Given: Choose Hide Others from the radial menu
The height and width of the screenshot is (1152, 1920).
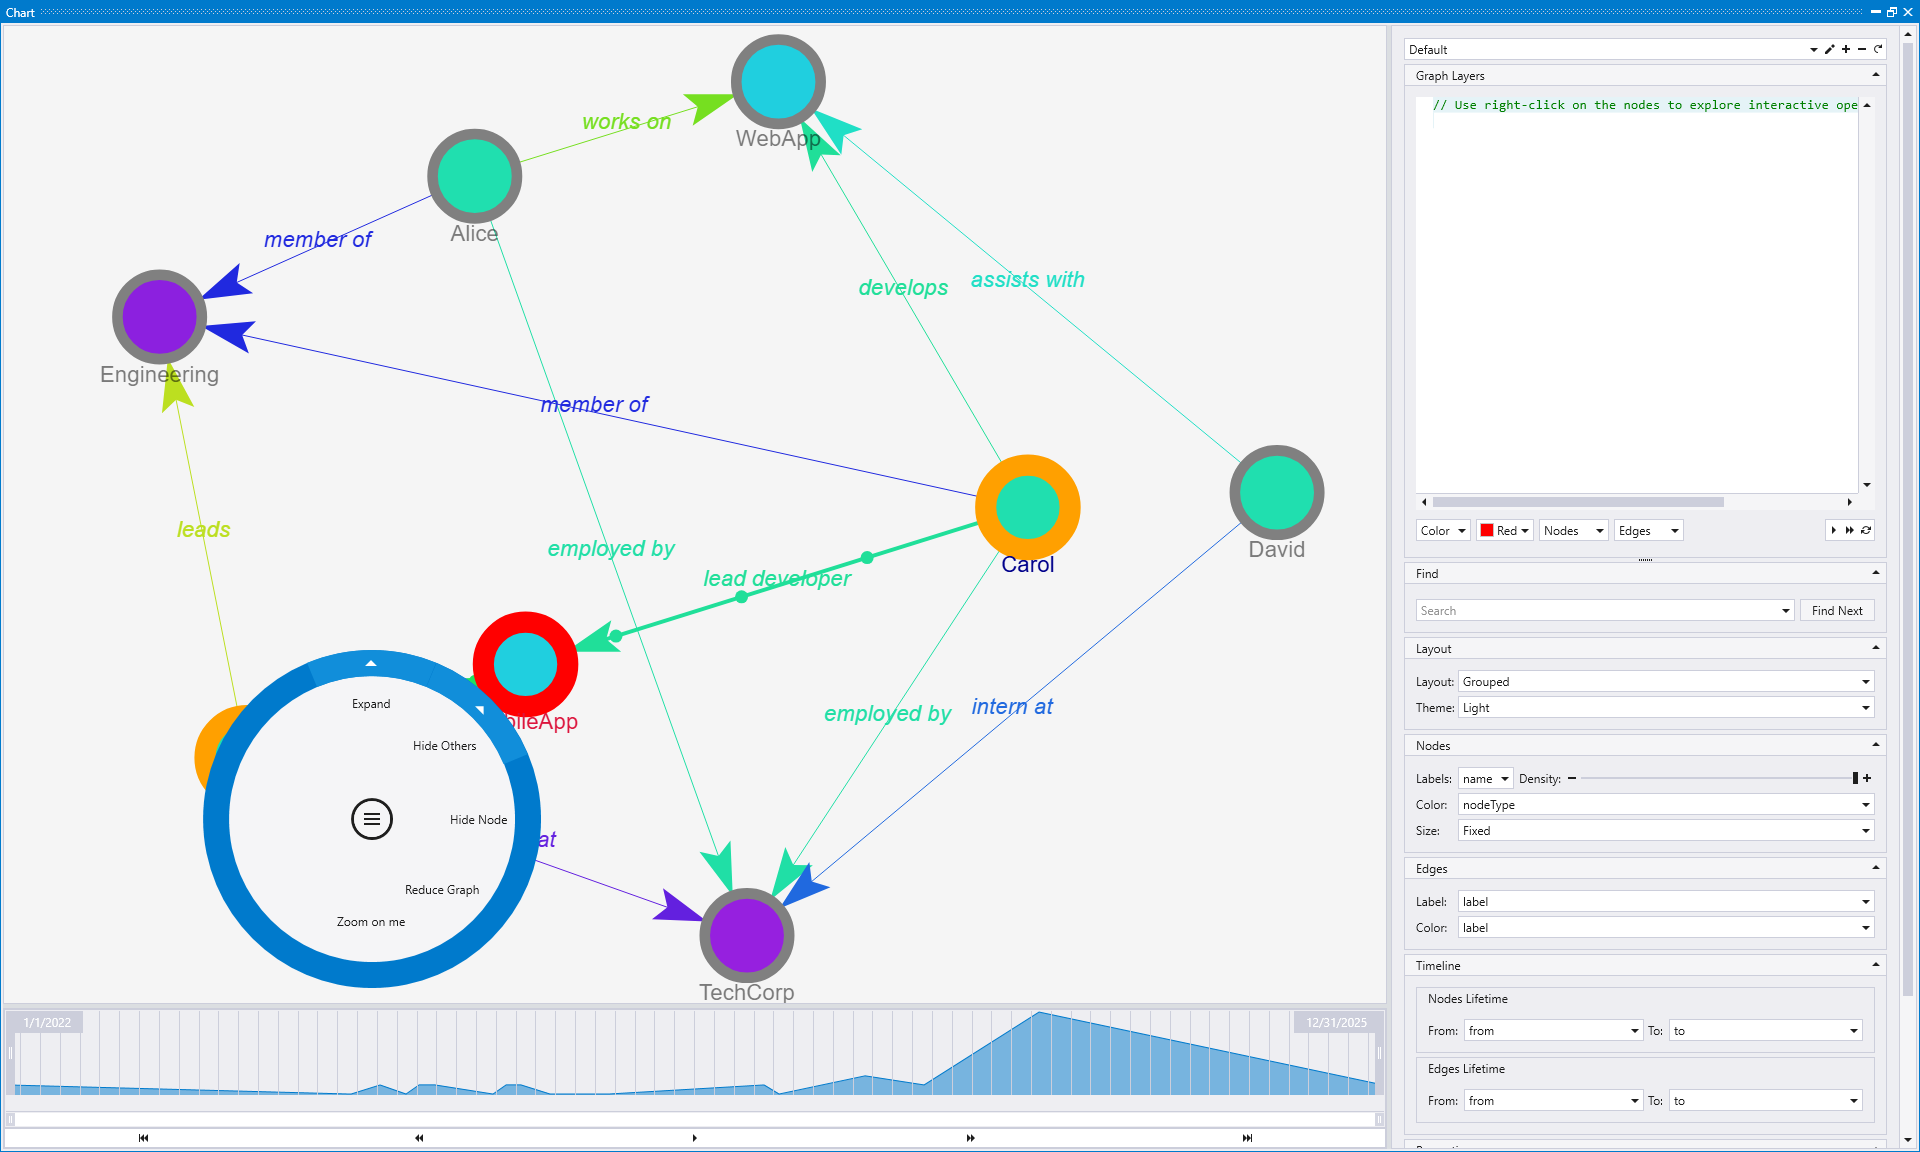Looking at the screenshot, I should pyautogui.click(x=444, y=745).
